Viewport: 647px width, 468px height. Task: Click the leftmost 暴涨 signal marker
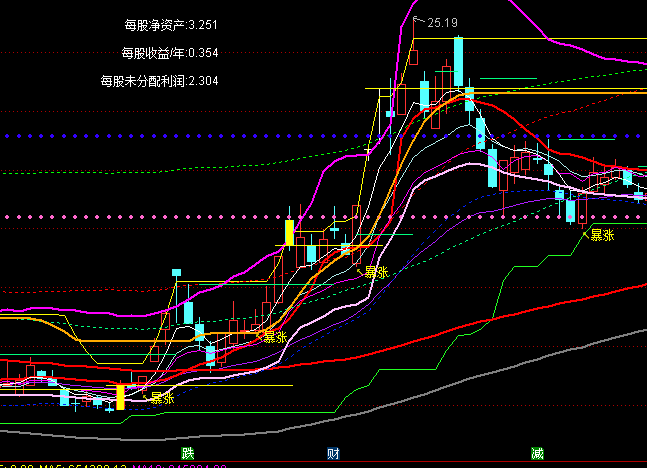162,397
